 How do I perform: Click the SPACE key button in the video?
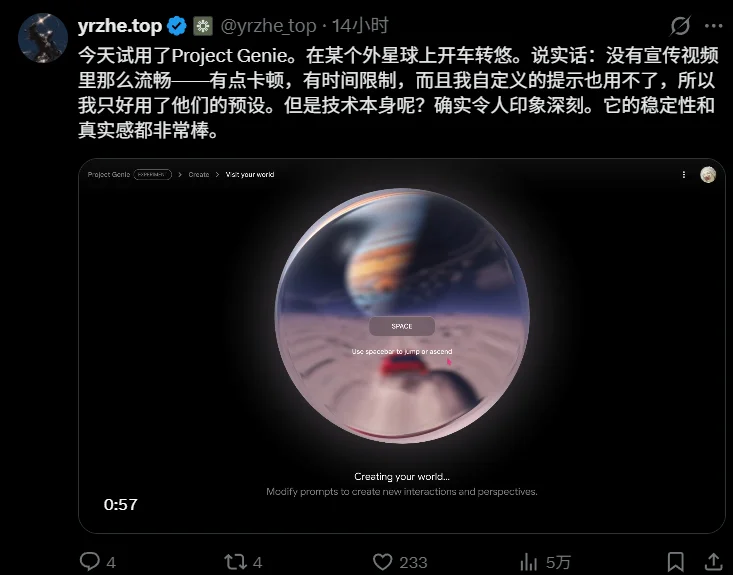pos(402,326)
